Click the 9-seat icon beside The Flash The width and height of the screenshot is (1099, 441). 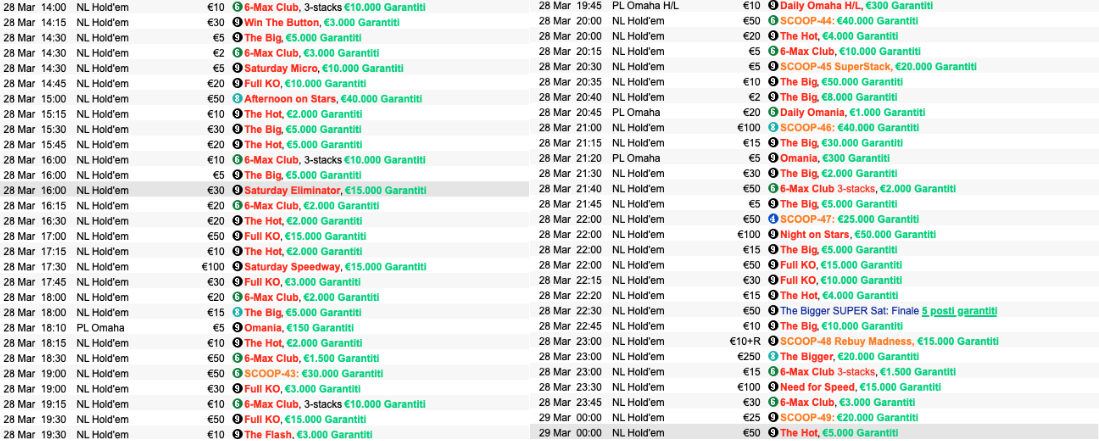[237, 435]
